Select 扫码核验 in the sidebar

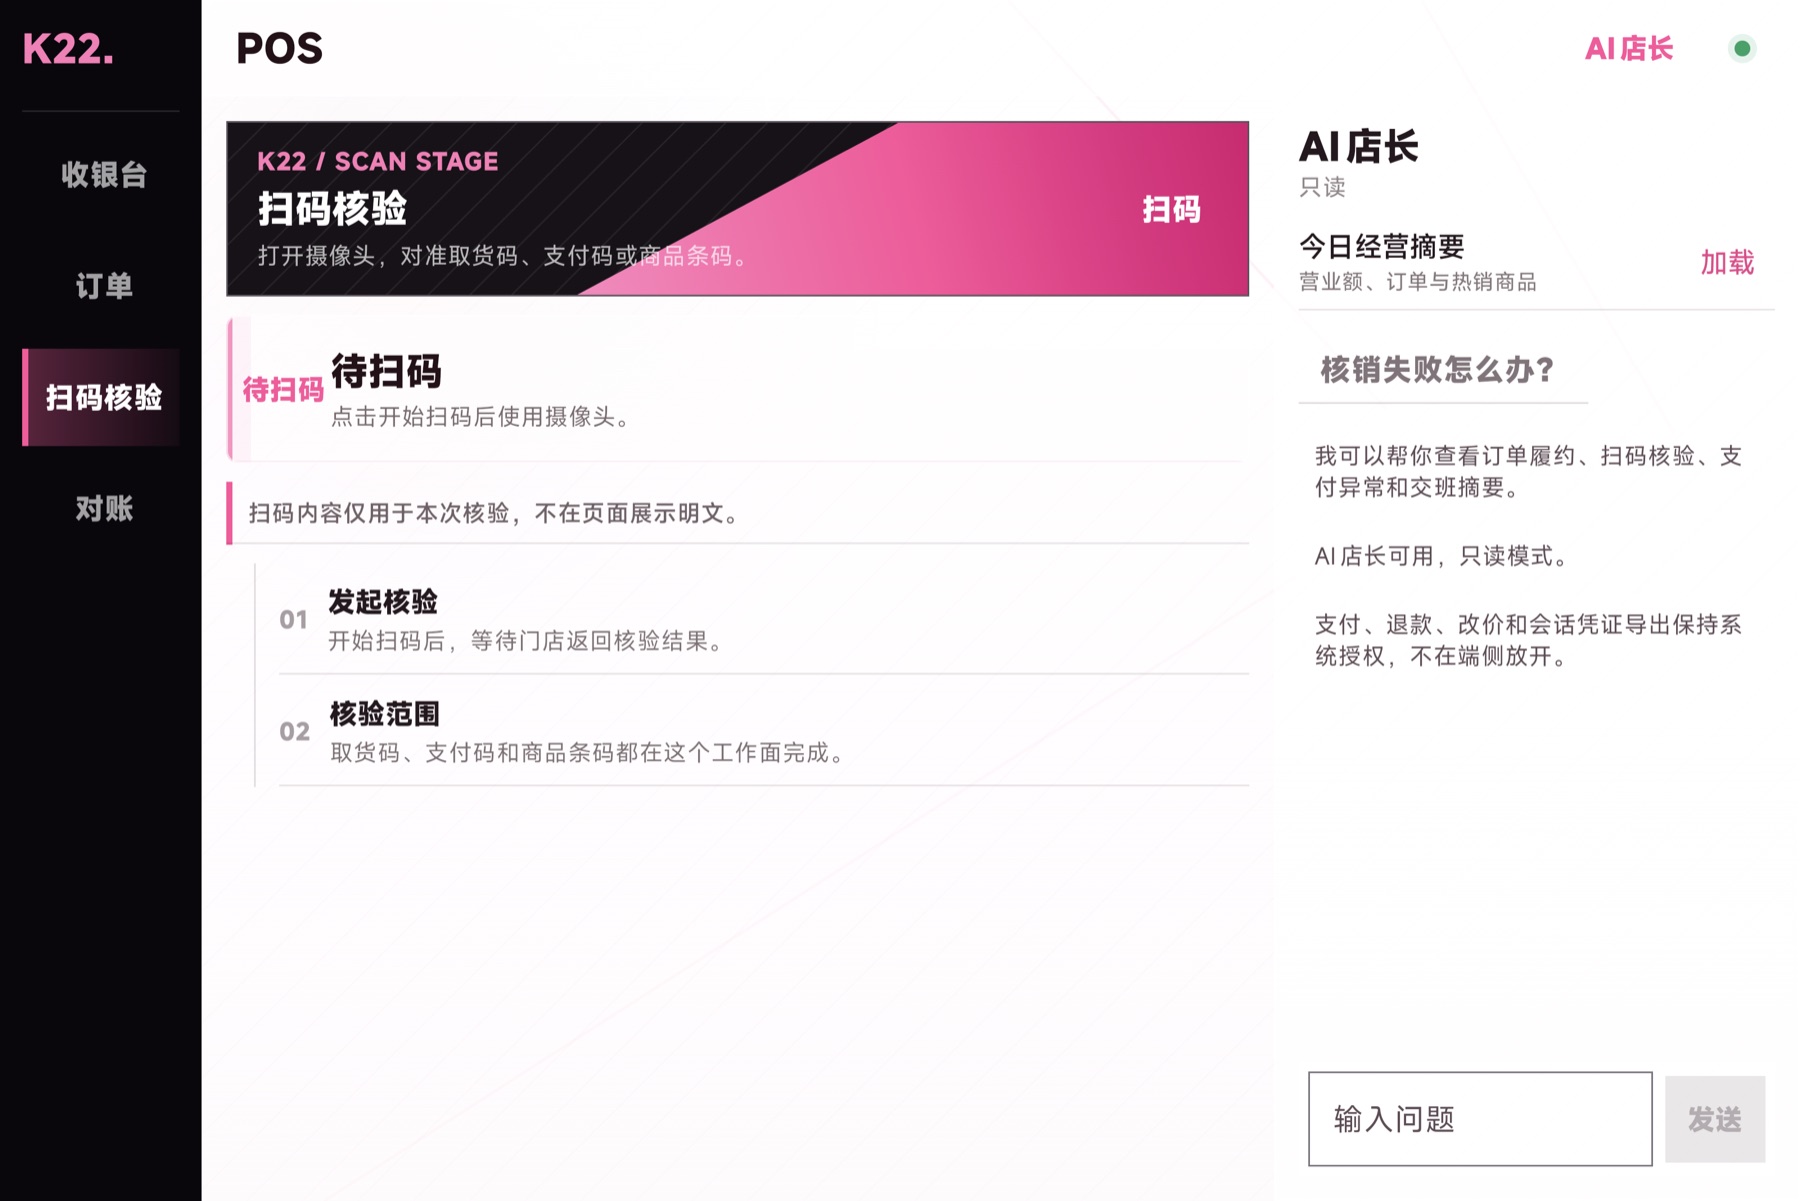[x=103, y=397]
